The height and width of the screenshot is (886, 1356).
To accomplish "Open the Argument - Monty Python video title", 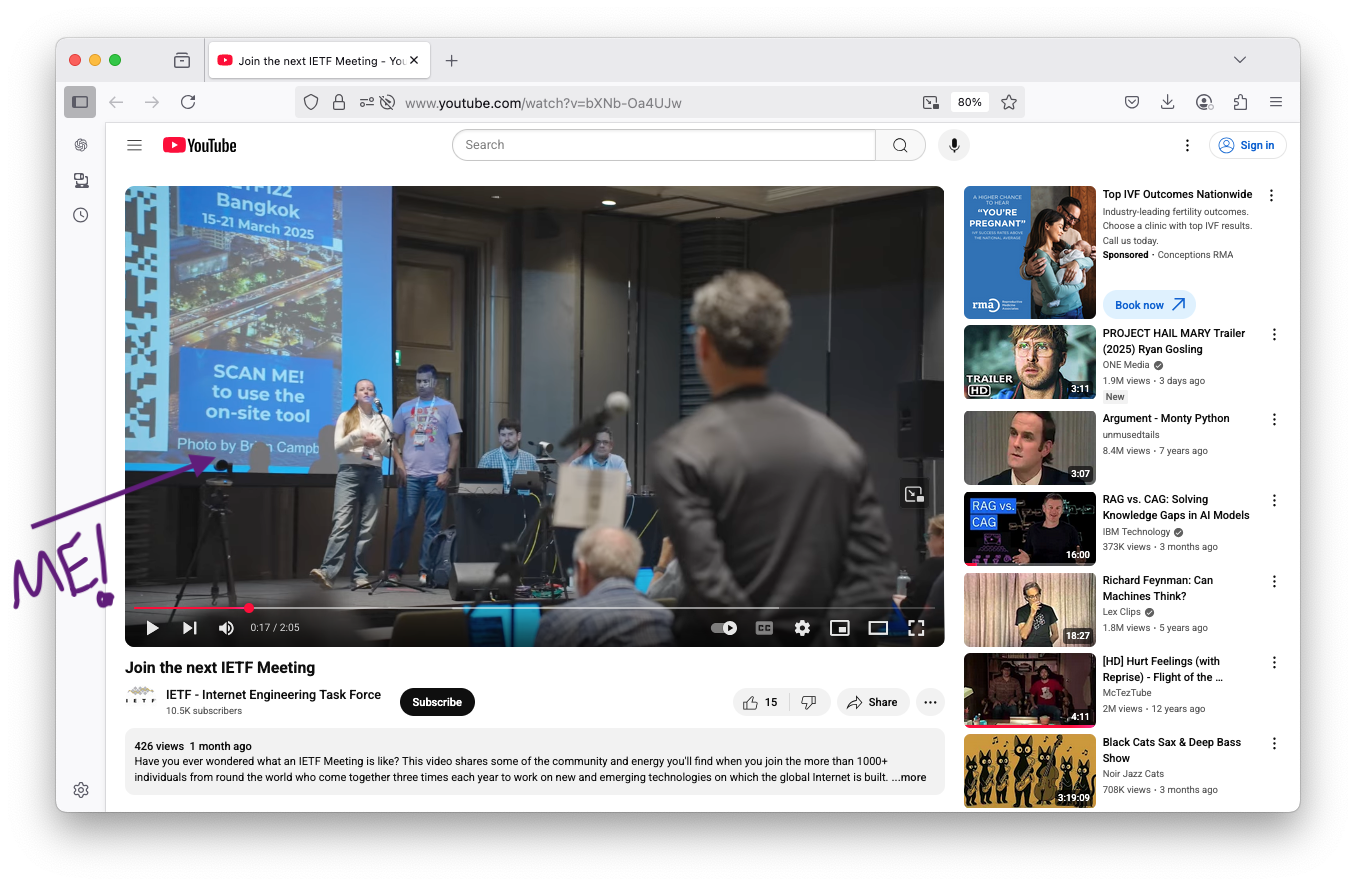I will 1166,419.
